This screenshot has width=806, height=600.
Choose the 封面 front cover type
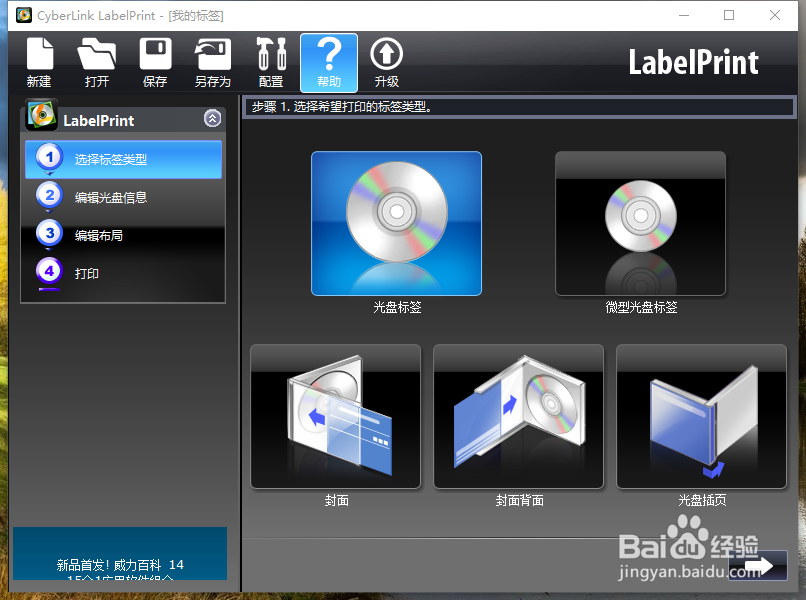tap(336, 416)
